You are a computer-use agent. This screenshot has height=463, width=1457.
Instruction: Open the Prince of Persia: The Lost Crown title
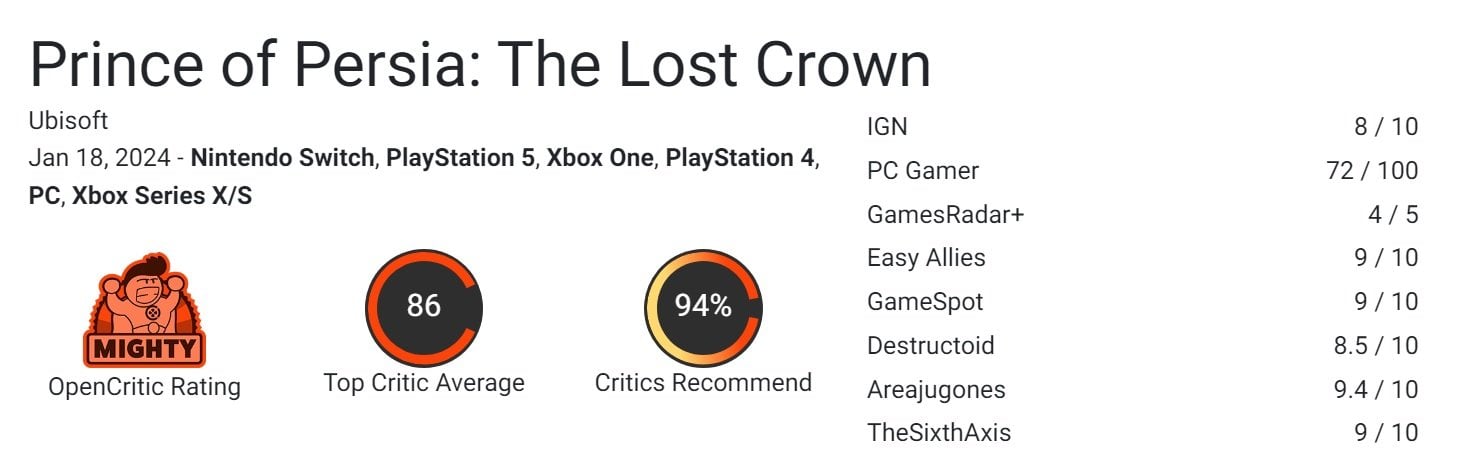pos(480,65)
